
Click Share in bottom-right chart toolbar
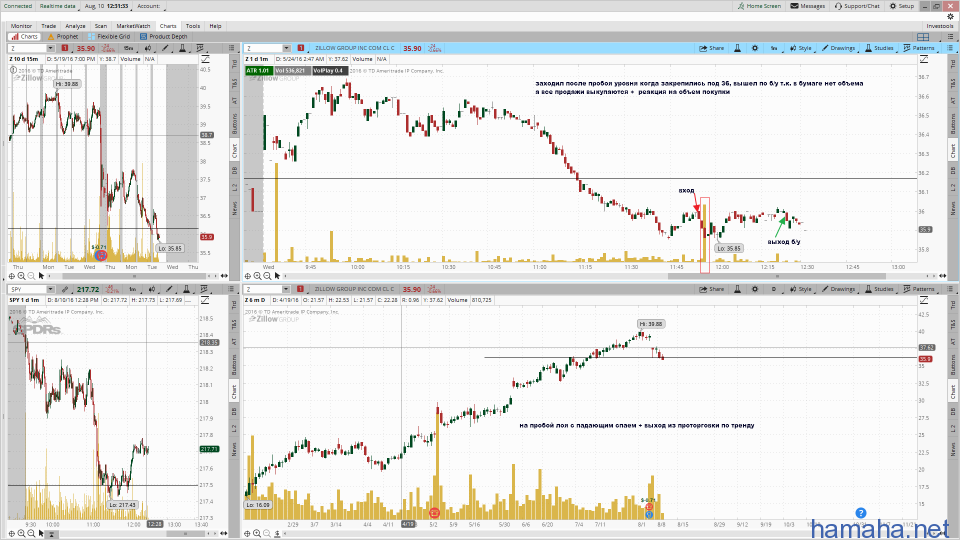point(711,290)
